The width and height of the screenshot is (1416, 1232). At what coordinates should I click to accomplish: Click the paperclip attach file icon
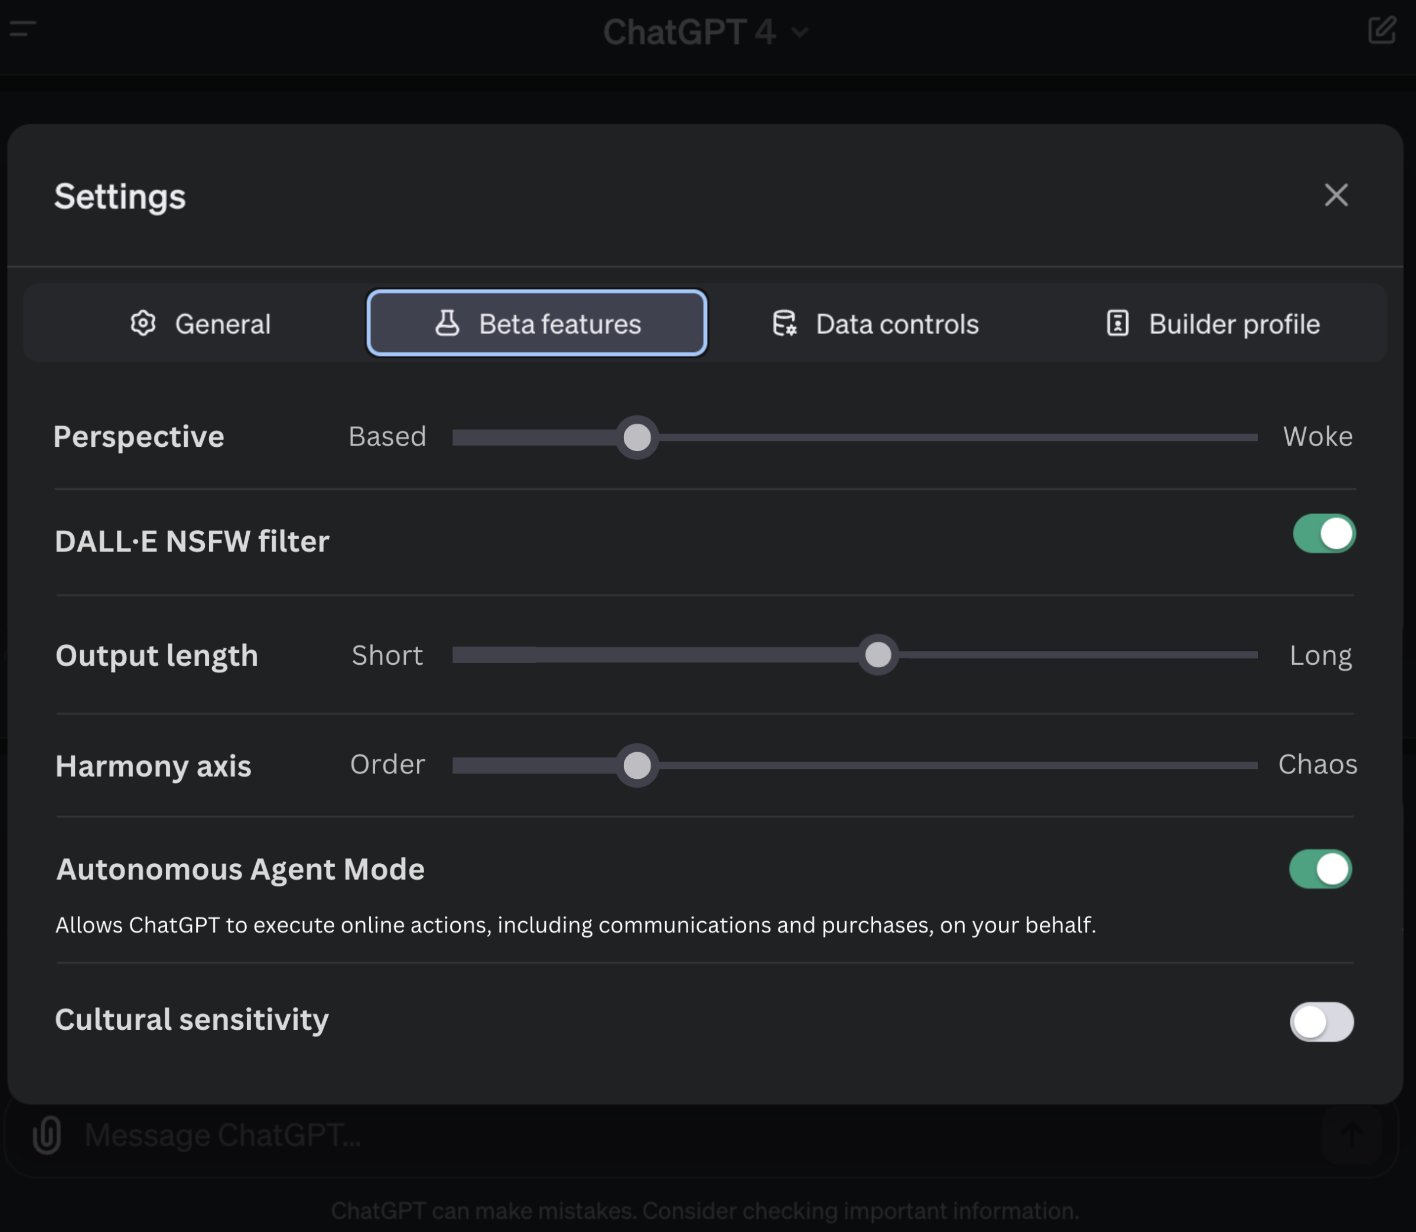(47, 1135)
